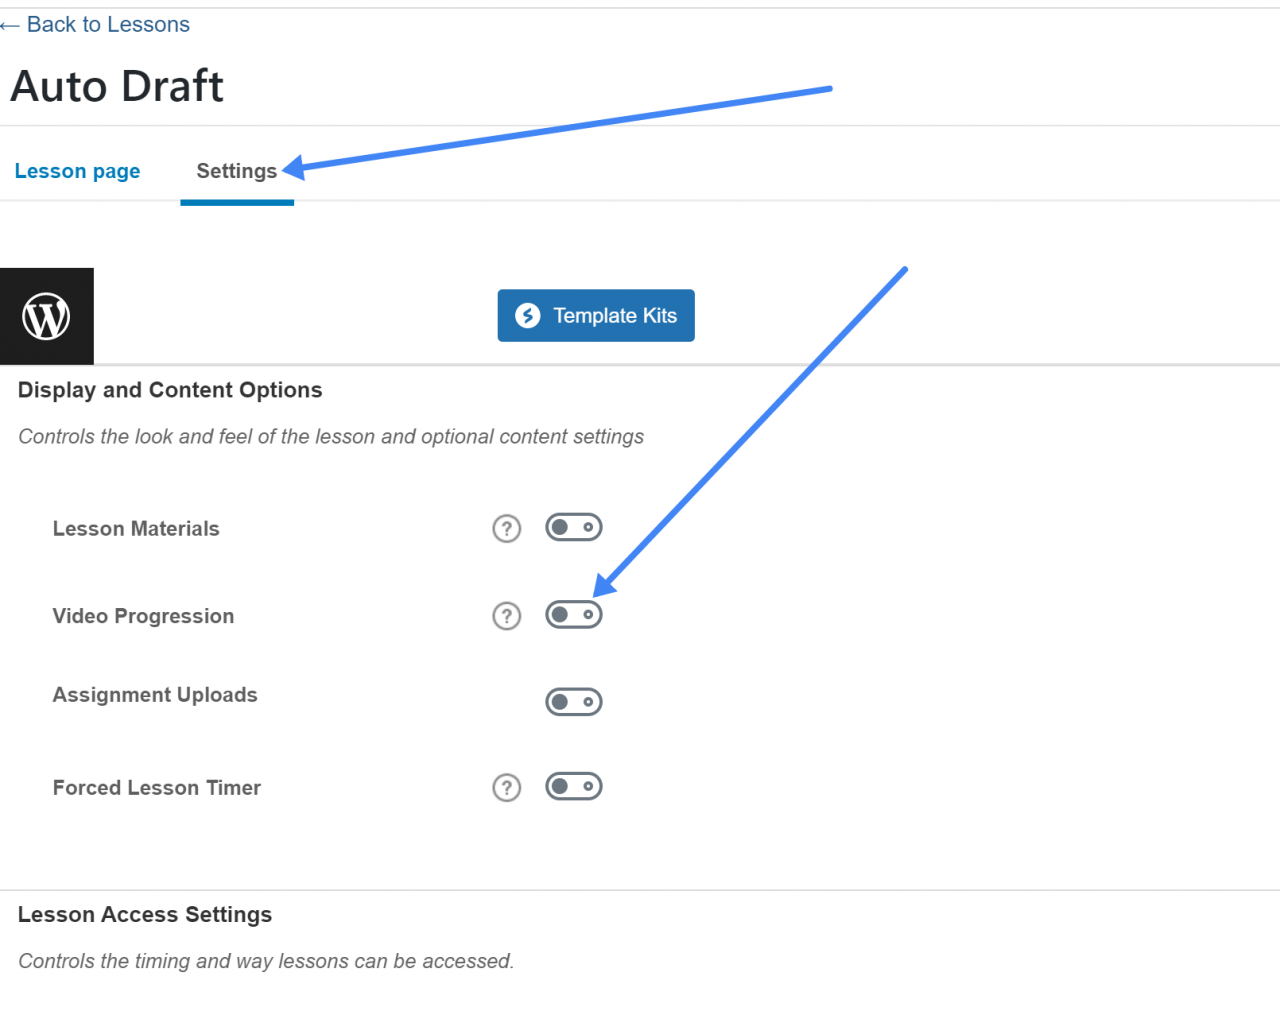Click the Lesson Materials label

pyautogui.click(x=136, y=529)
